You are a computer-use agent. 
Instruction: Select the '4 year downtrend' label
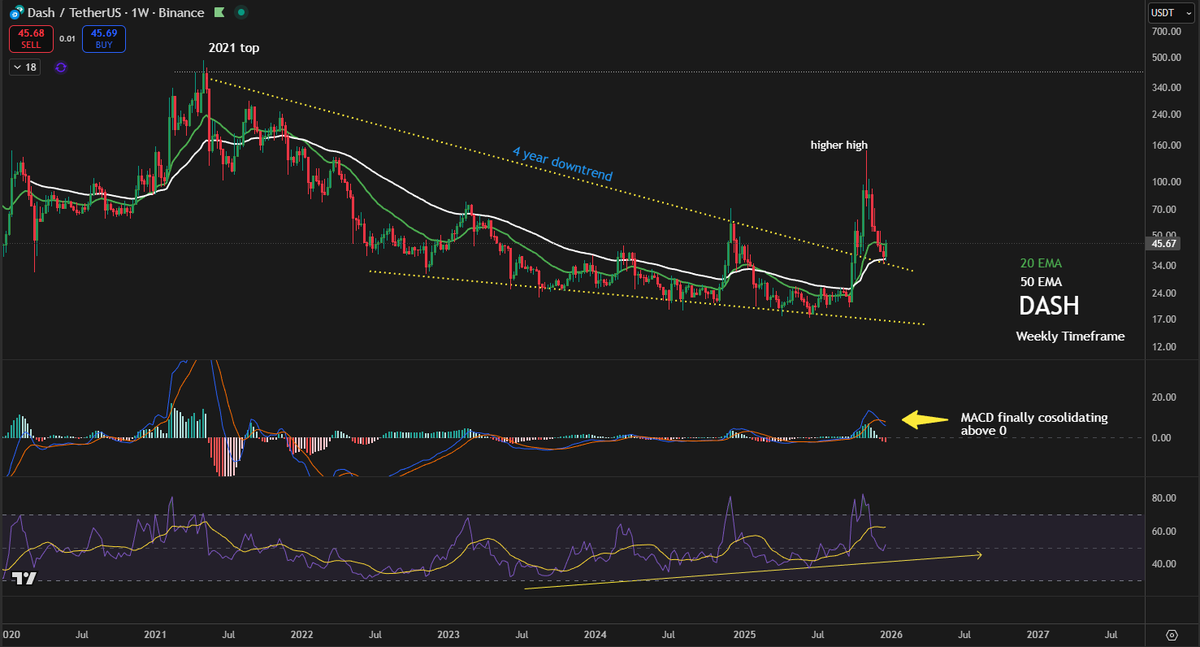tap(562, 162)
